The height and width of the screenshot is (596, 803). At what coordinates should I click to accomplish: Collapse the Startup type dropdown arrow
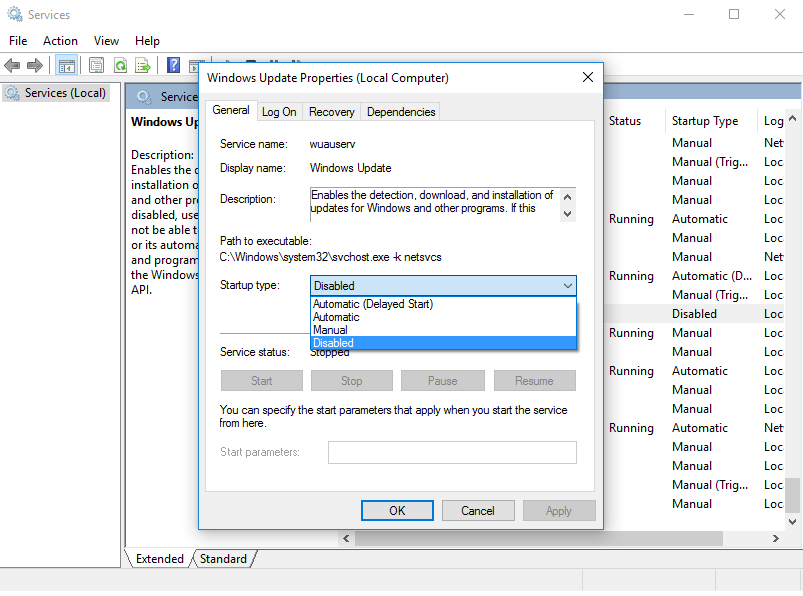click(x=568, y=285)
